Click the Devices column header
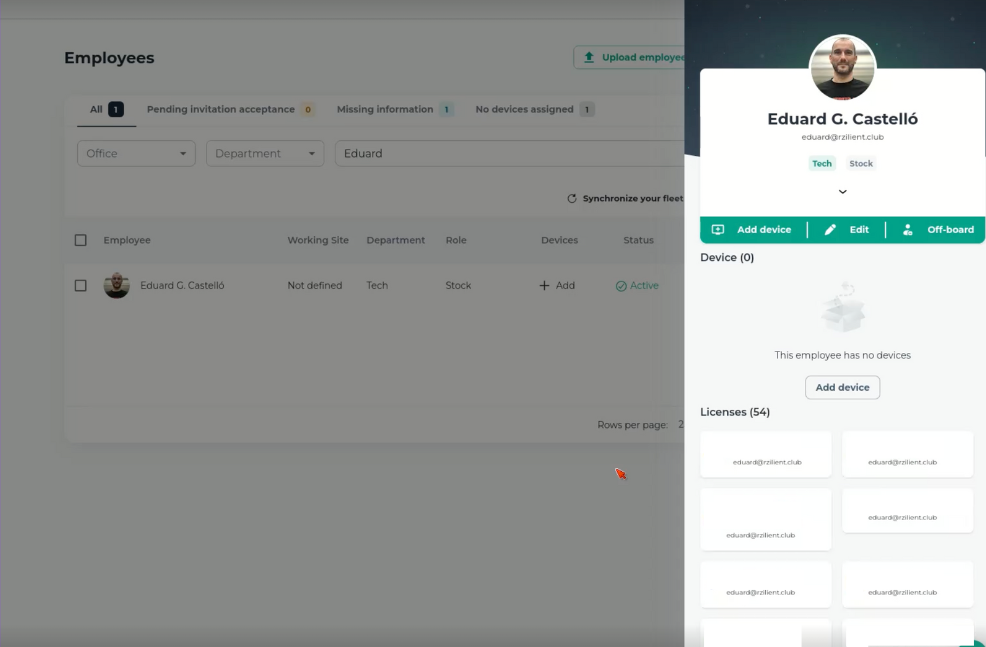Image resolution: width=986 pixels, height=647 pixels. coord(559,240)
